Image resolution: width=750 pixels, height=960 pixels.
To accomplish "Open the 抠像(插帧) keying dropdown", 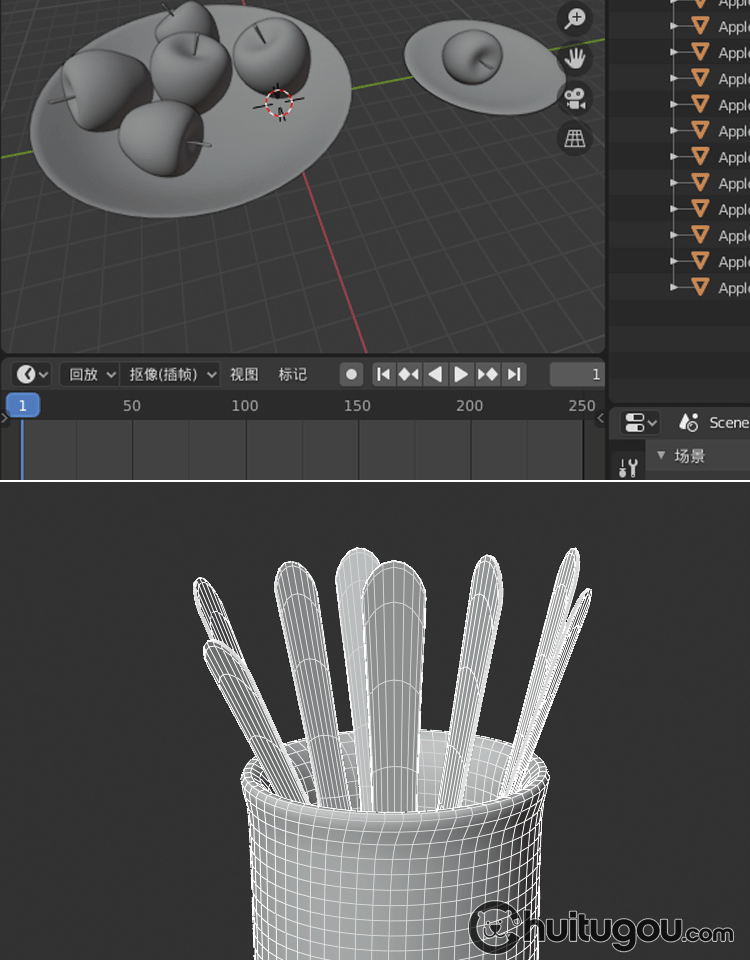I will [170, 374].
